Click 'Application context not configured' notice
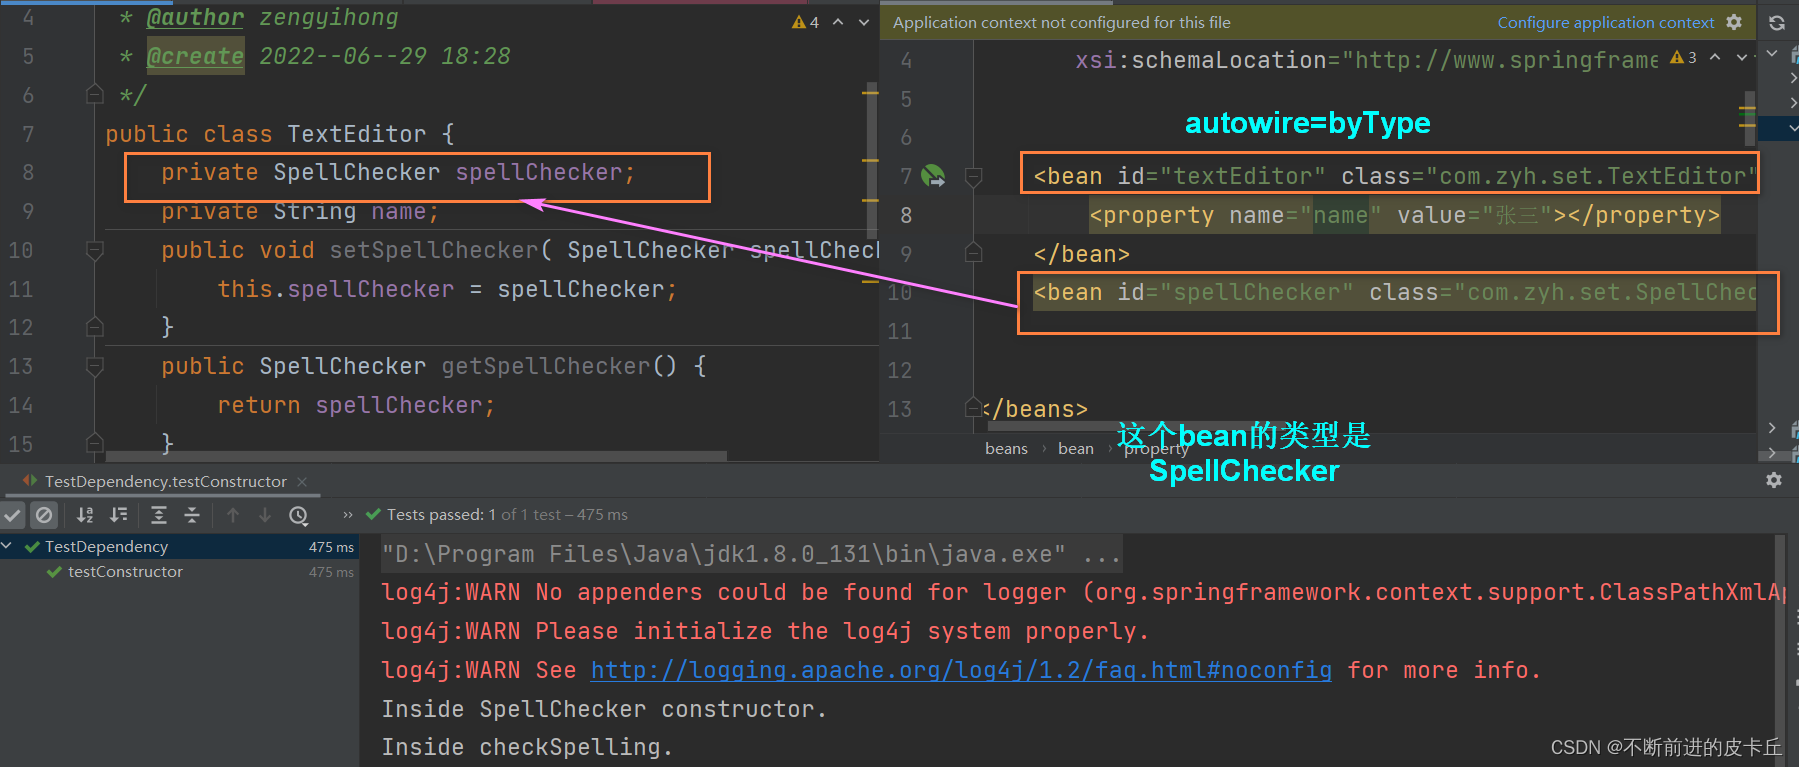1799x767 pixels. (x=1061, y=22)
